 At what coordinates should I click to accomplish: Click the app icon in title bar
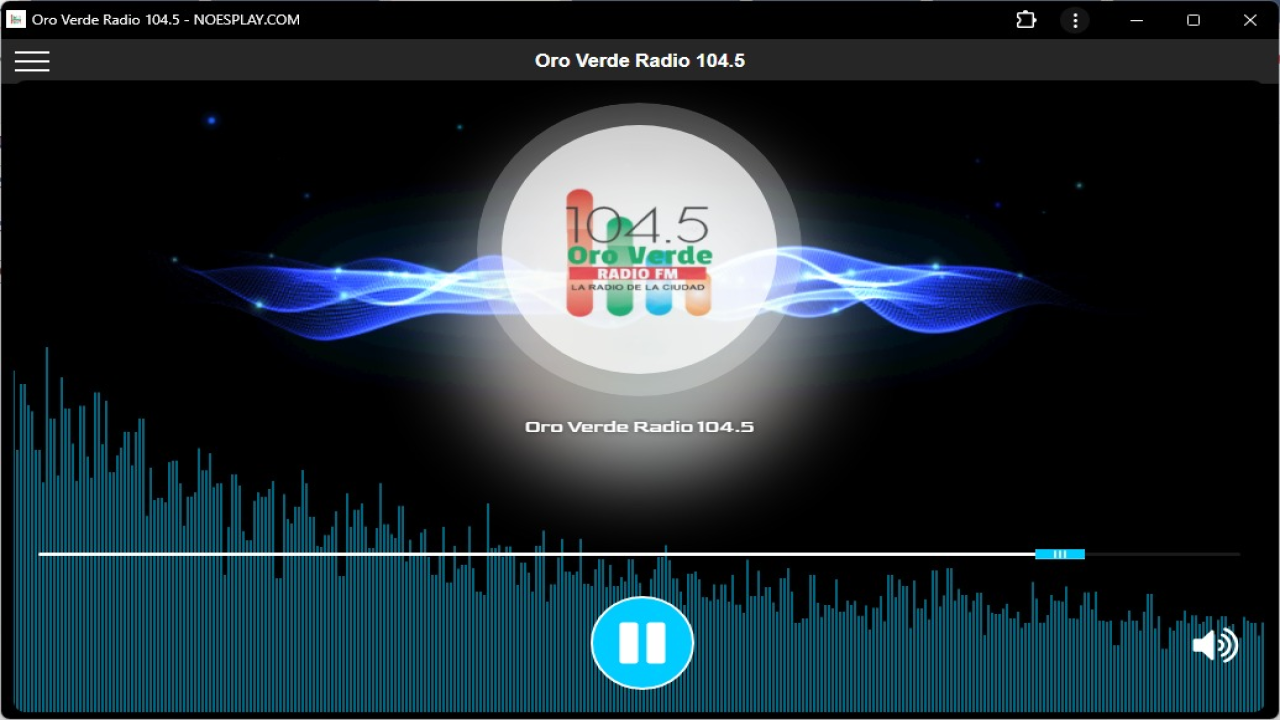point(16,20)
